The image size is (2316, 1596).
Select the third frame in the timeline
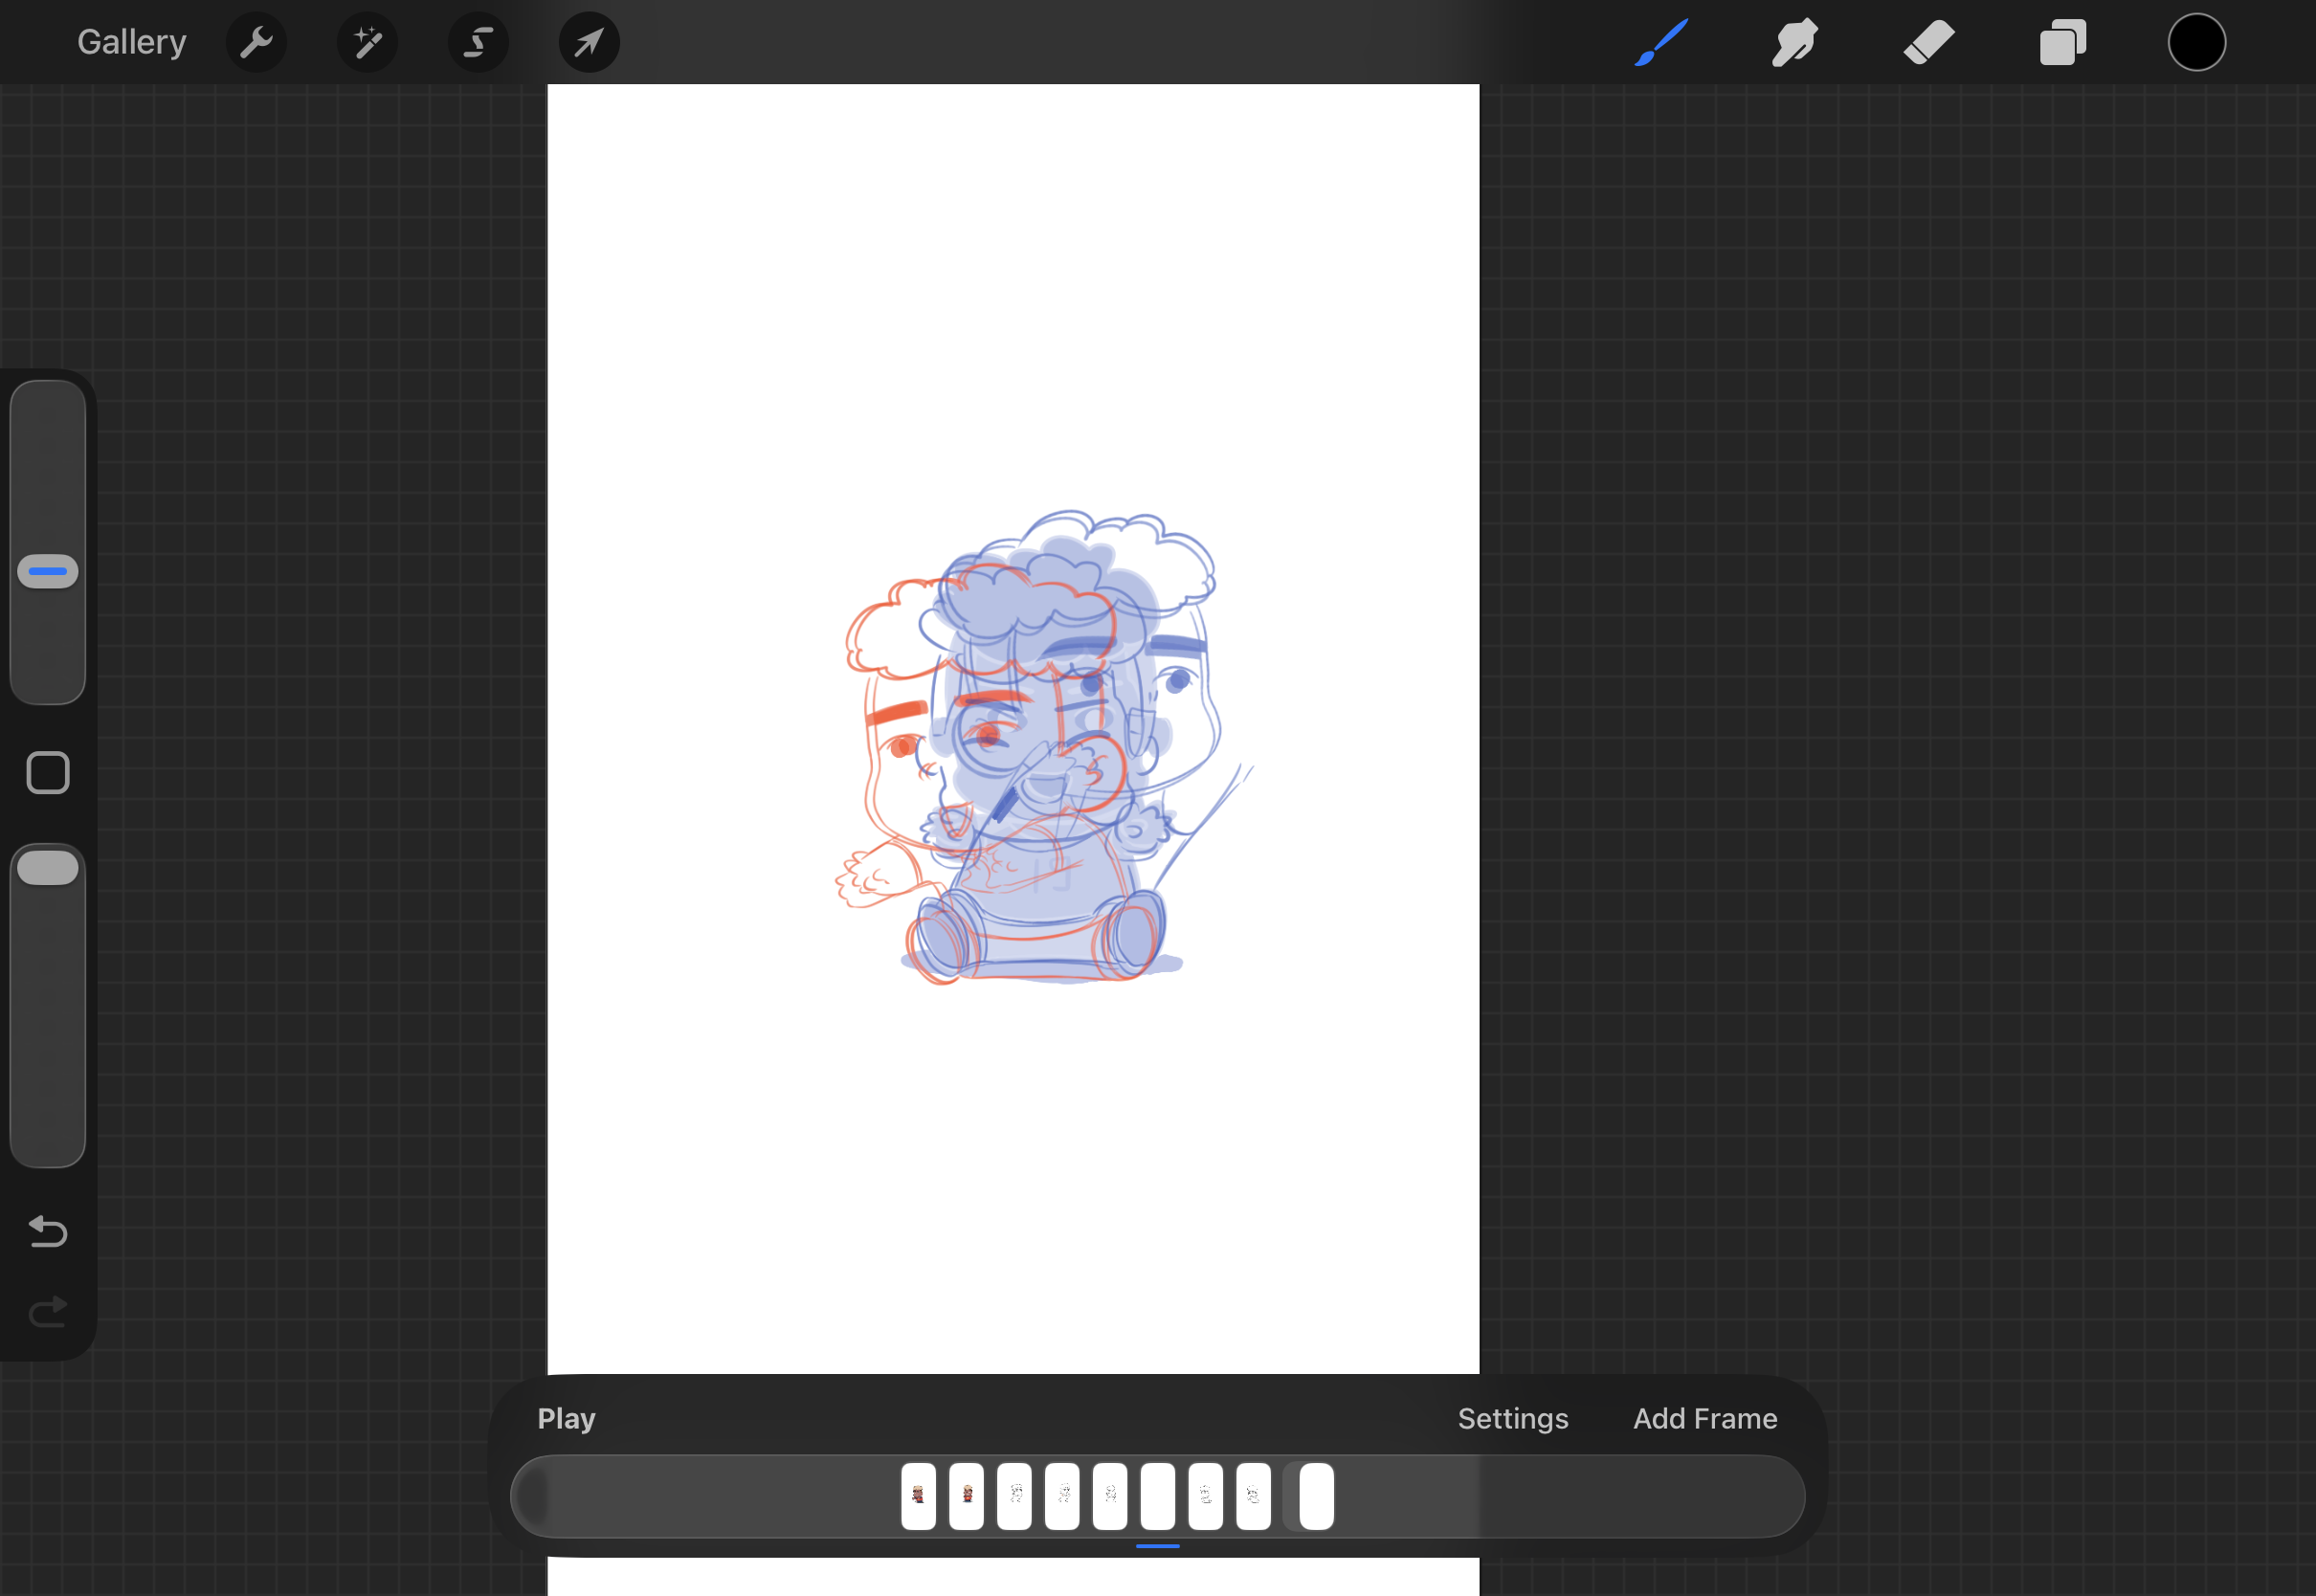(1014, 1496)
